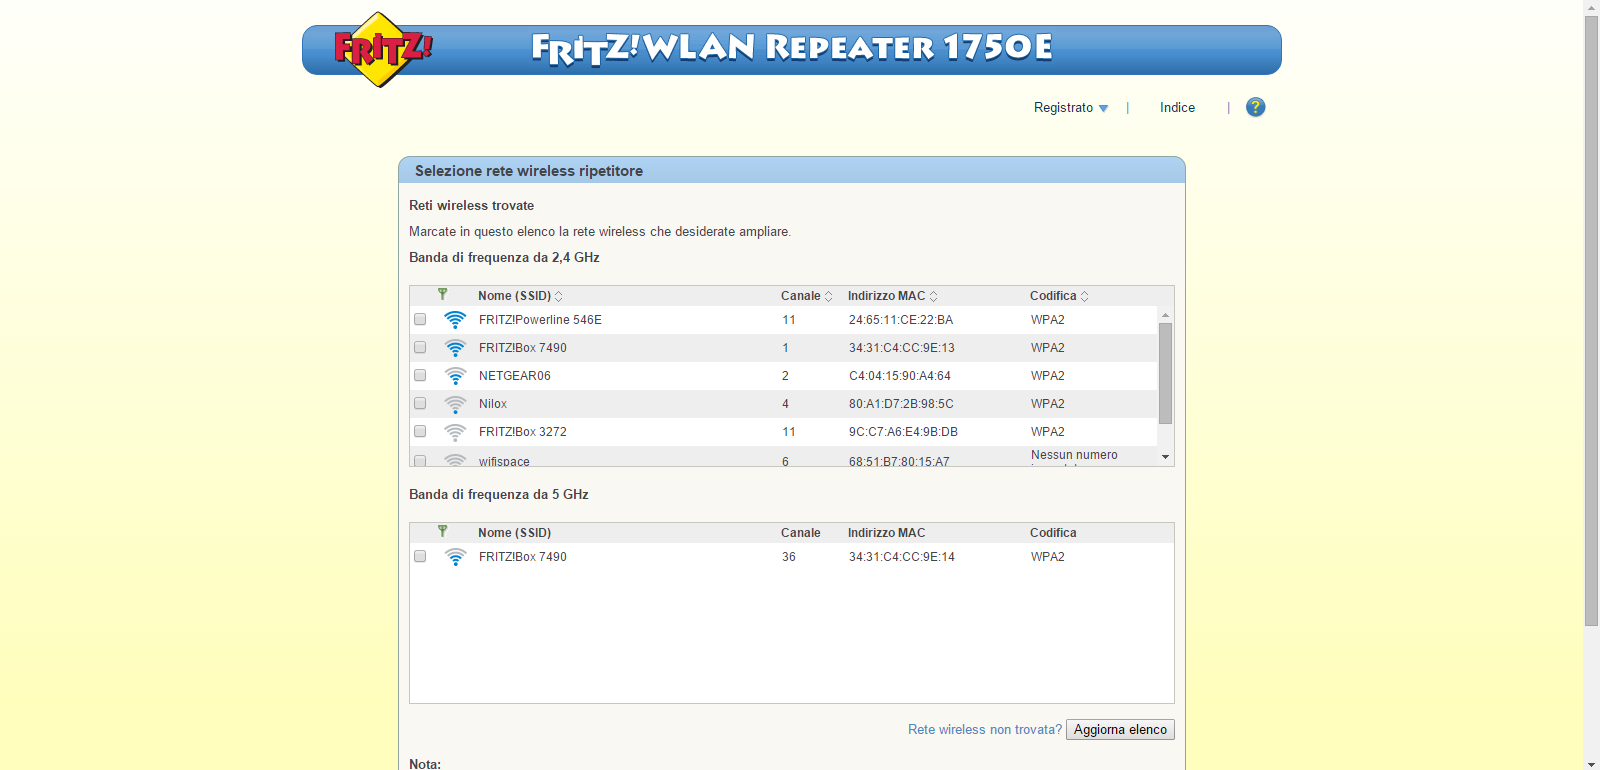Check the FRITZ!Powerline 546E checkbox

pos(420,320)
